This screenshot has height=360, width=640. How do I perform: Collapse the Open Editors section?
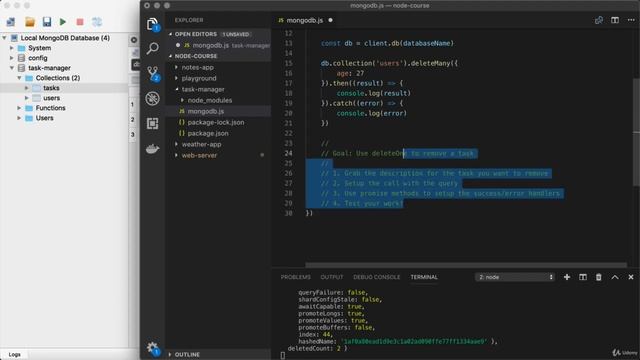point(171,34)
